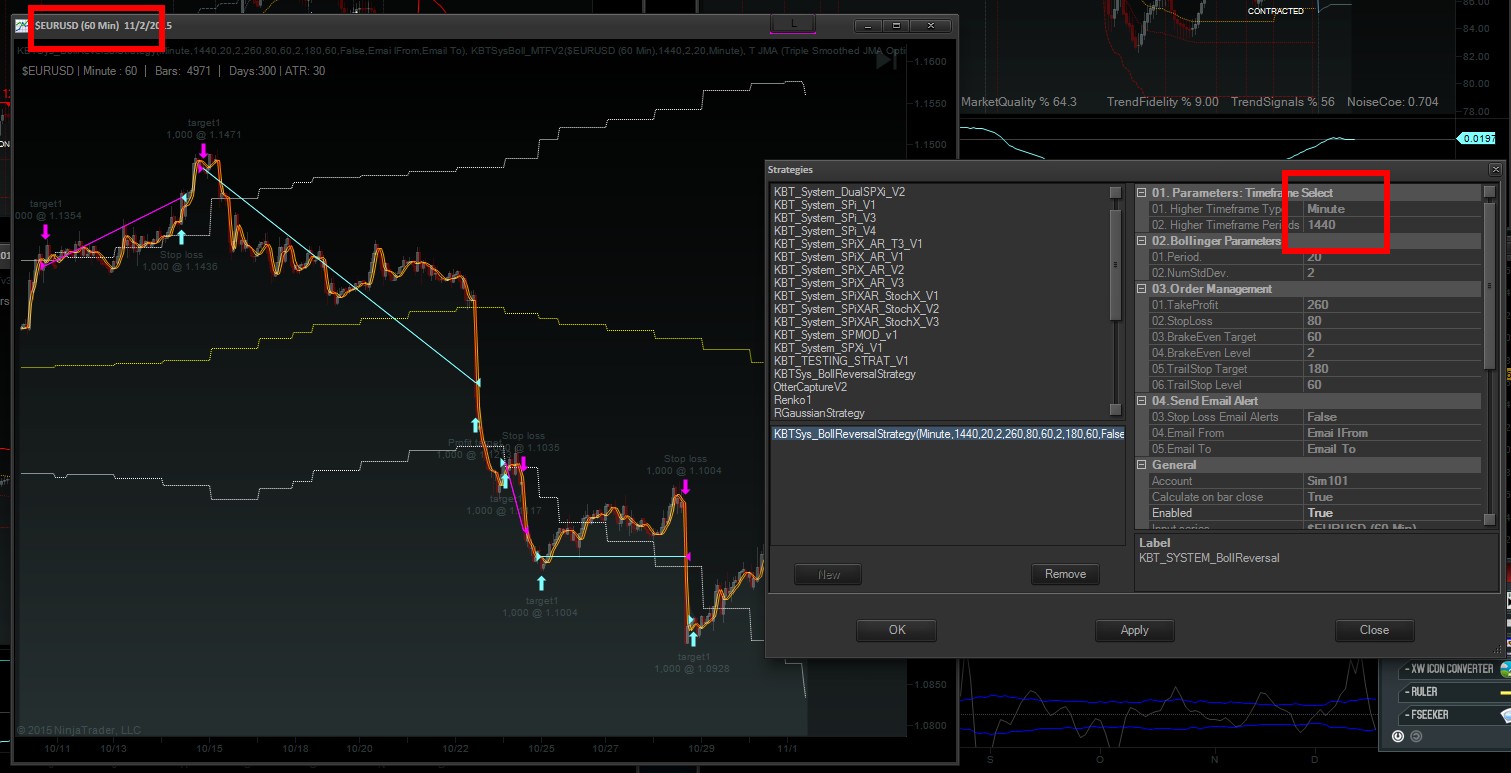Select KBT_System_SPiX_AR_V3 strategy
Screen dimensions: 1511x773
point(838,283)
